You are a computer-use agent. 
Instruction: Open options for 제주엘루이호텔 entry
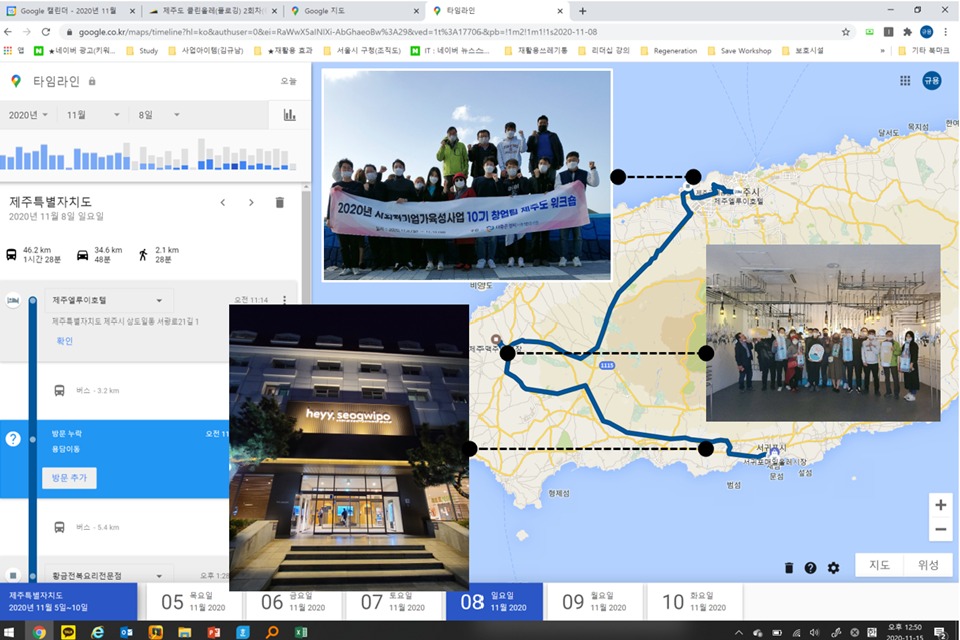pyautogui.click(x=285, y=299)
